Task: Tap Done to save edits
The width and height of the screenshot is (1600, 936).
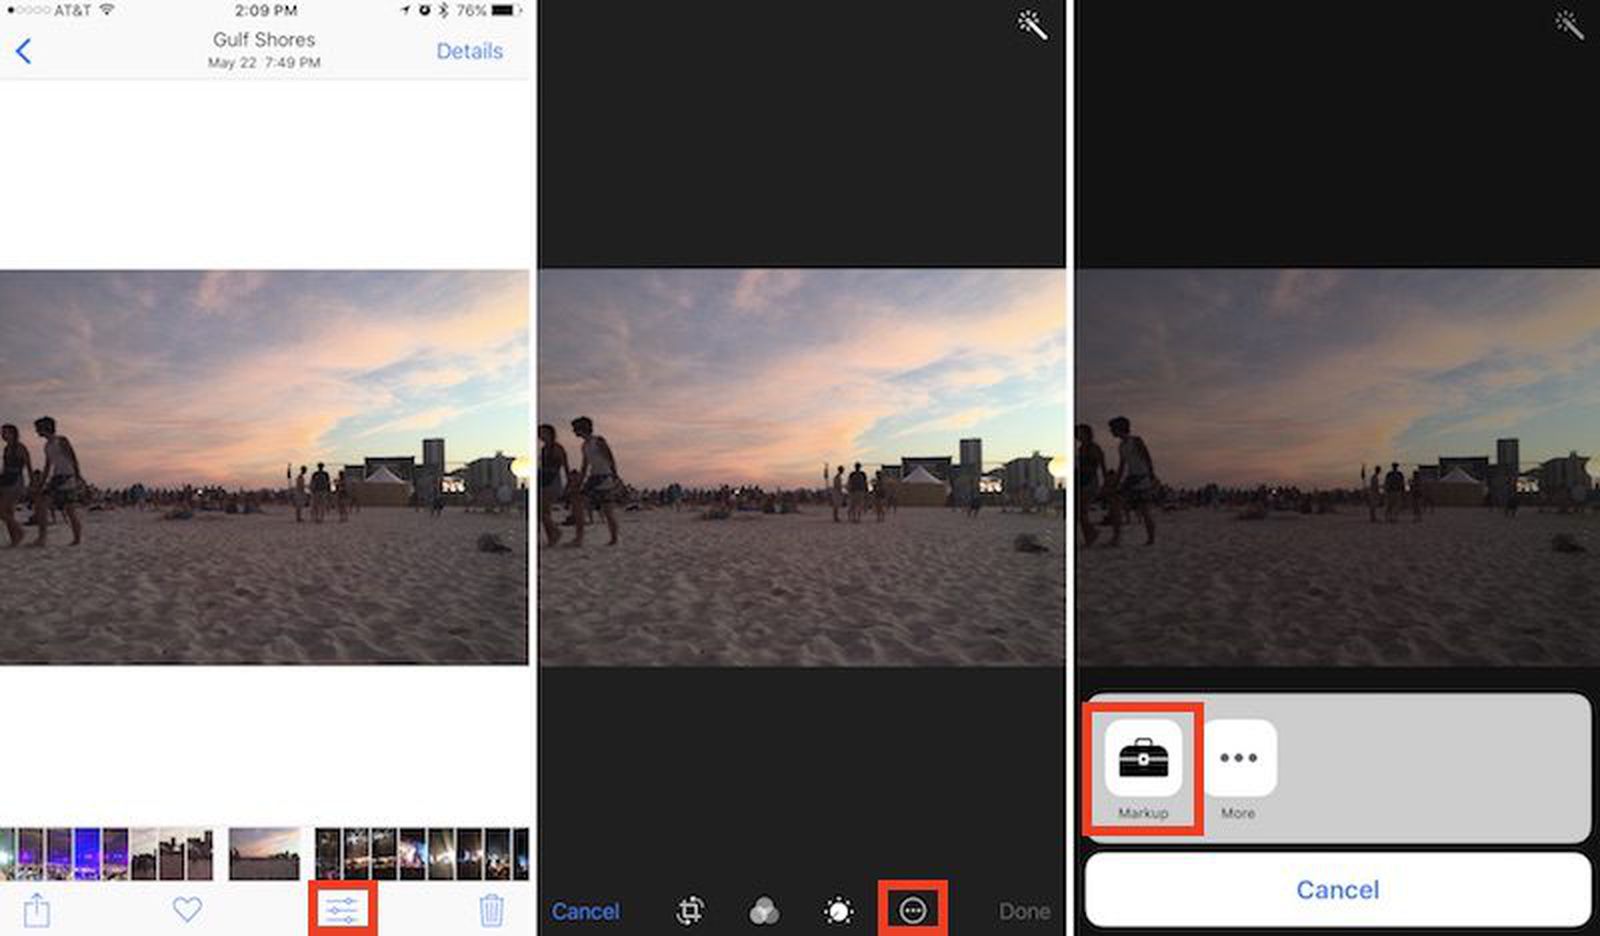Action: 1023,911
